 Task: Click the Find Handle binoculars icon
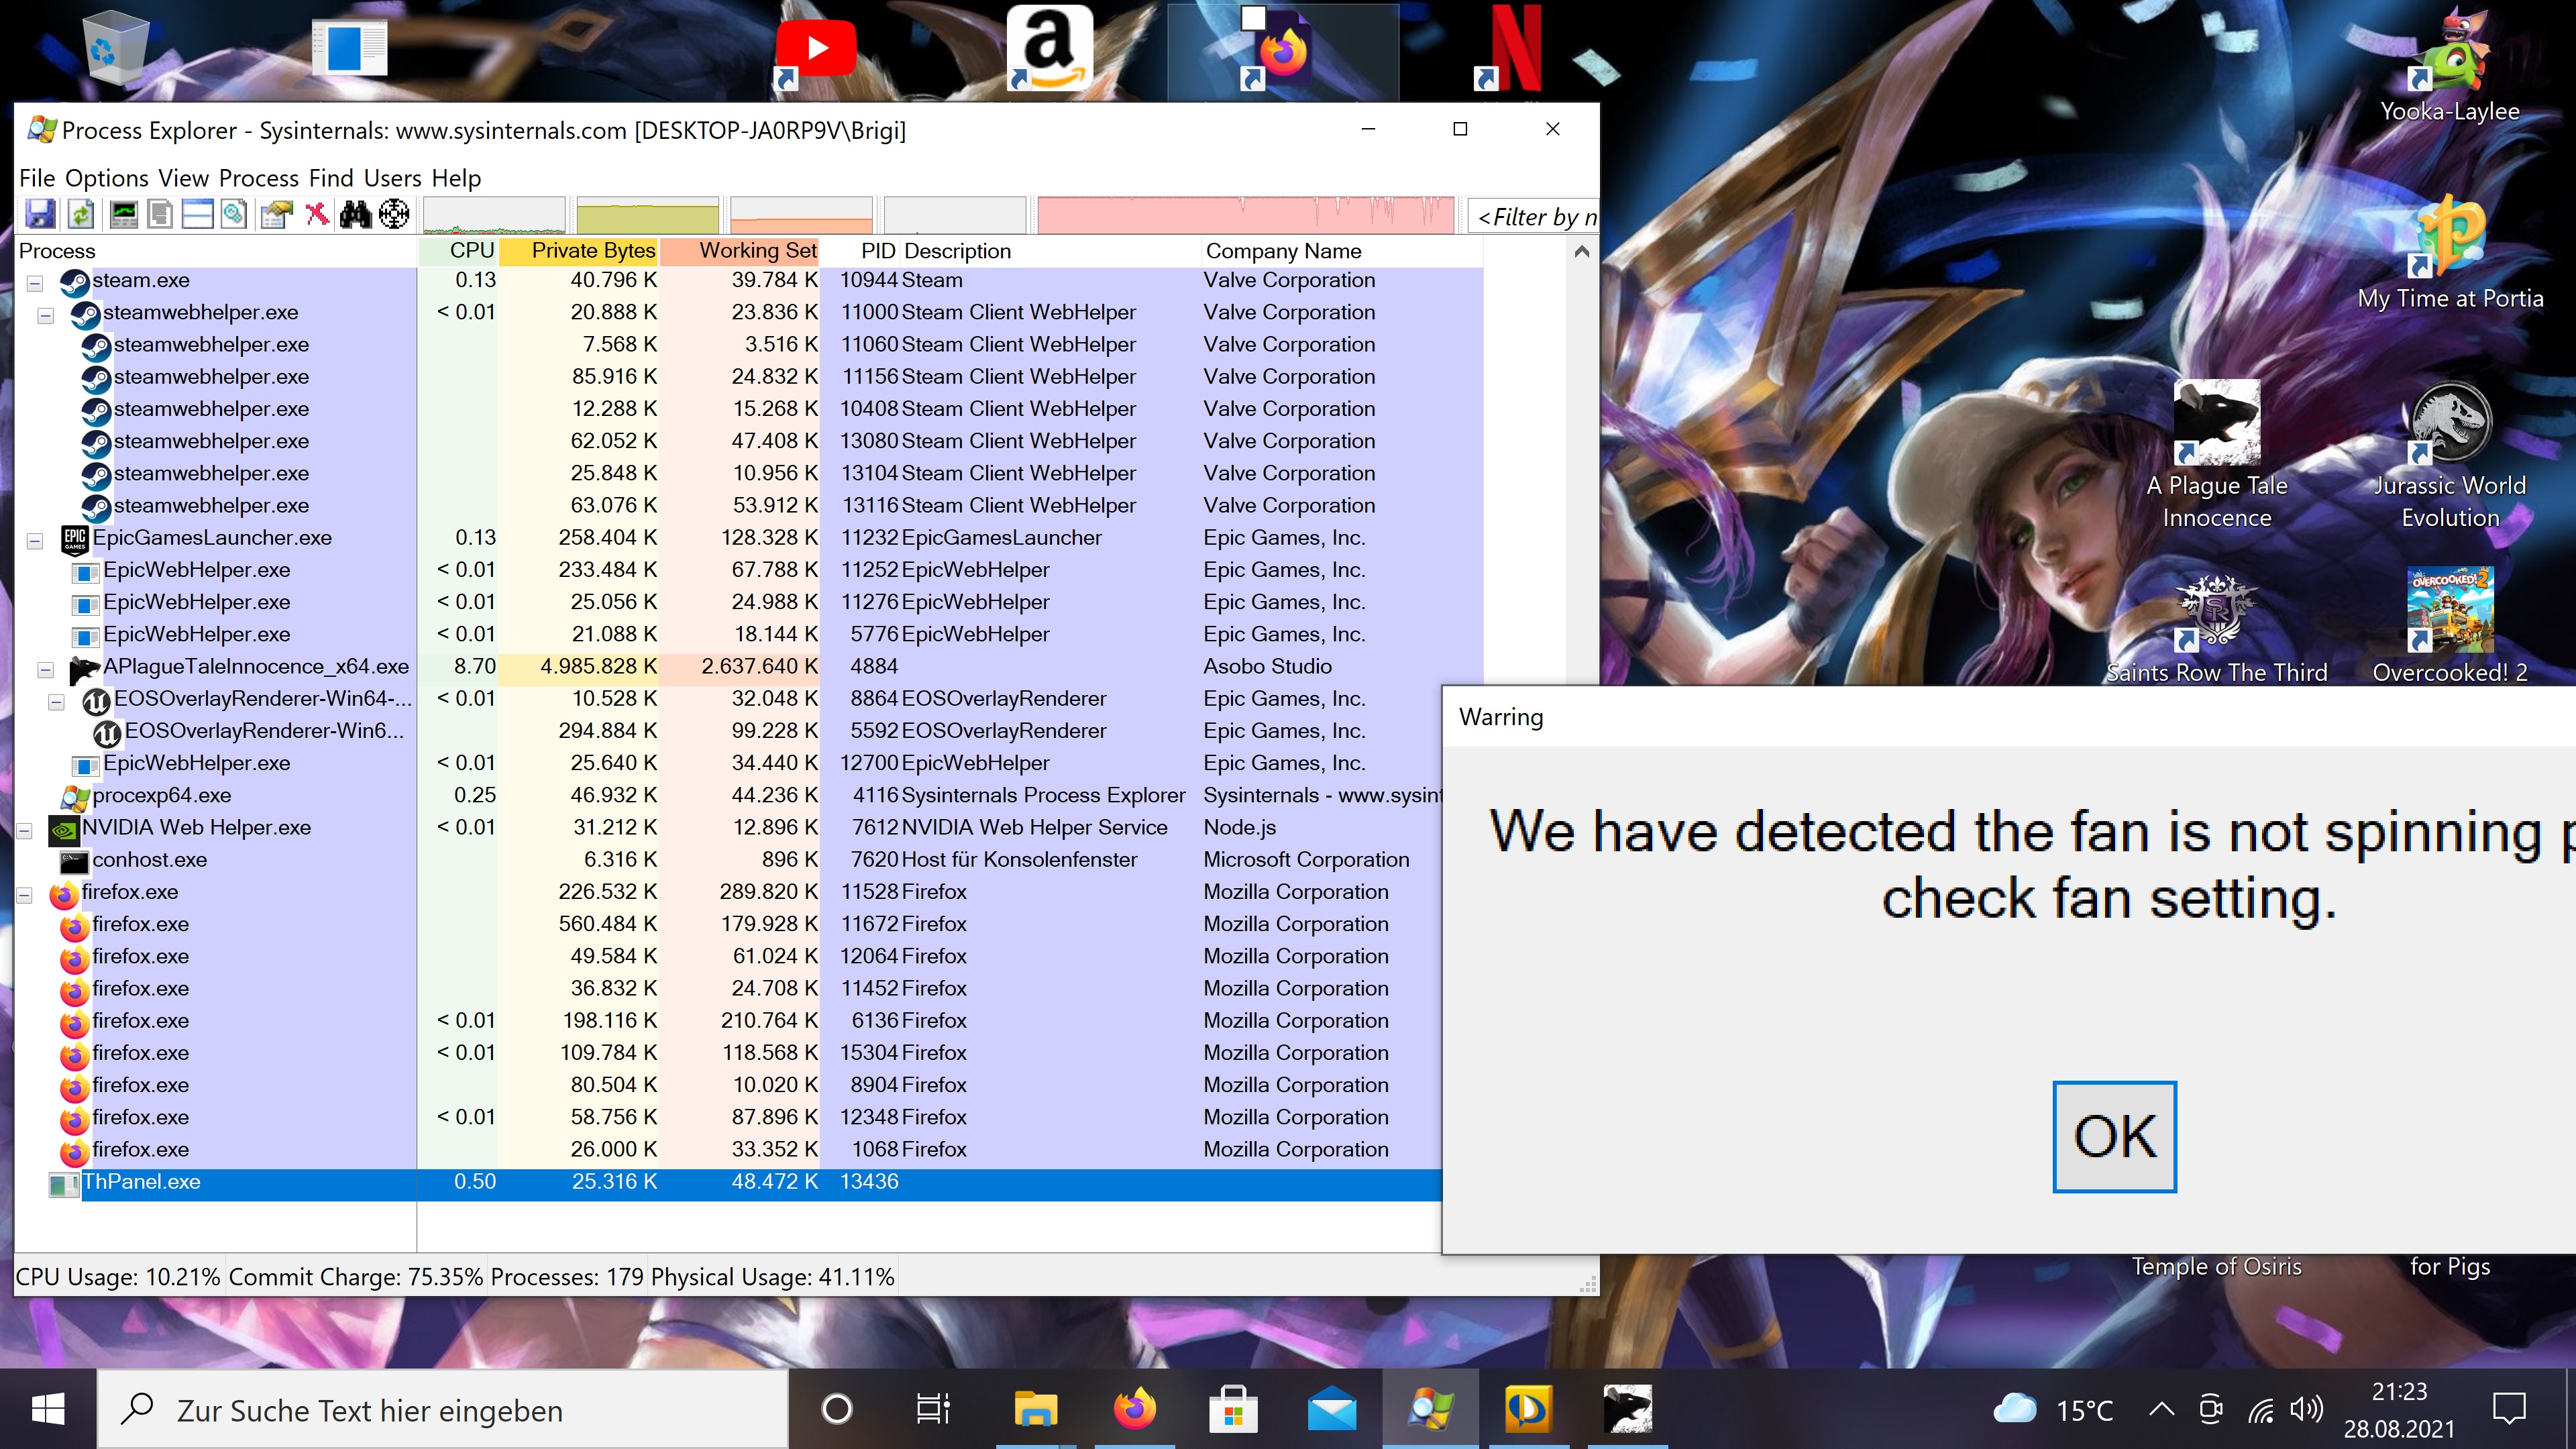click(355, 214)
